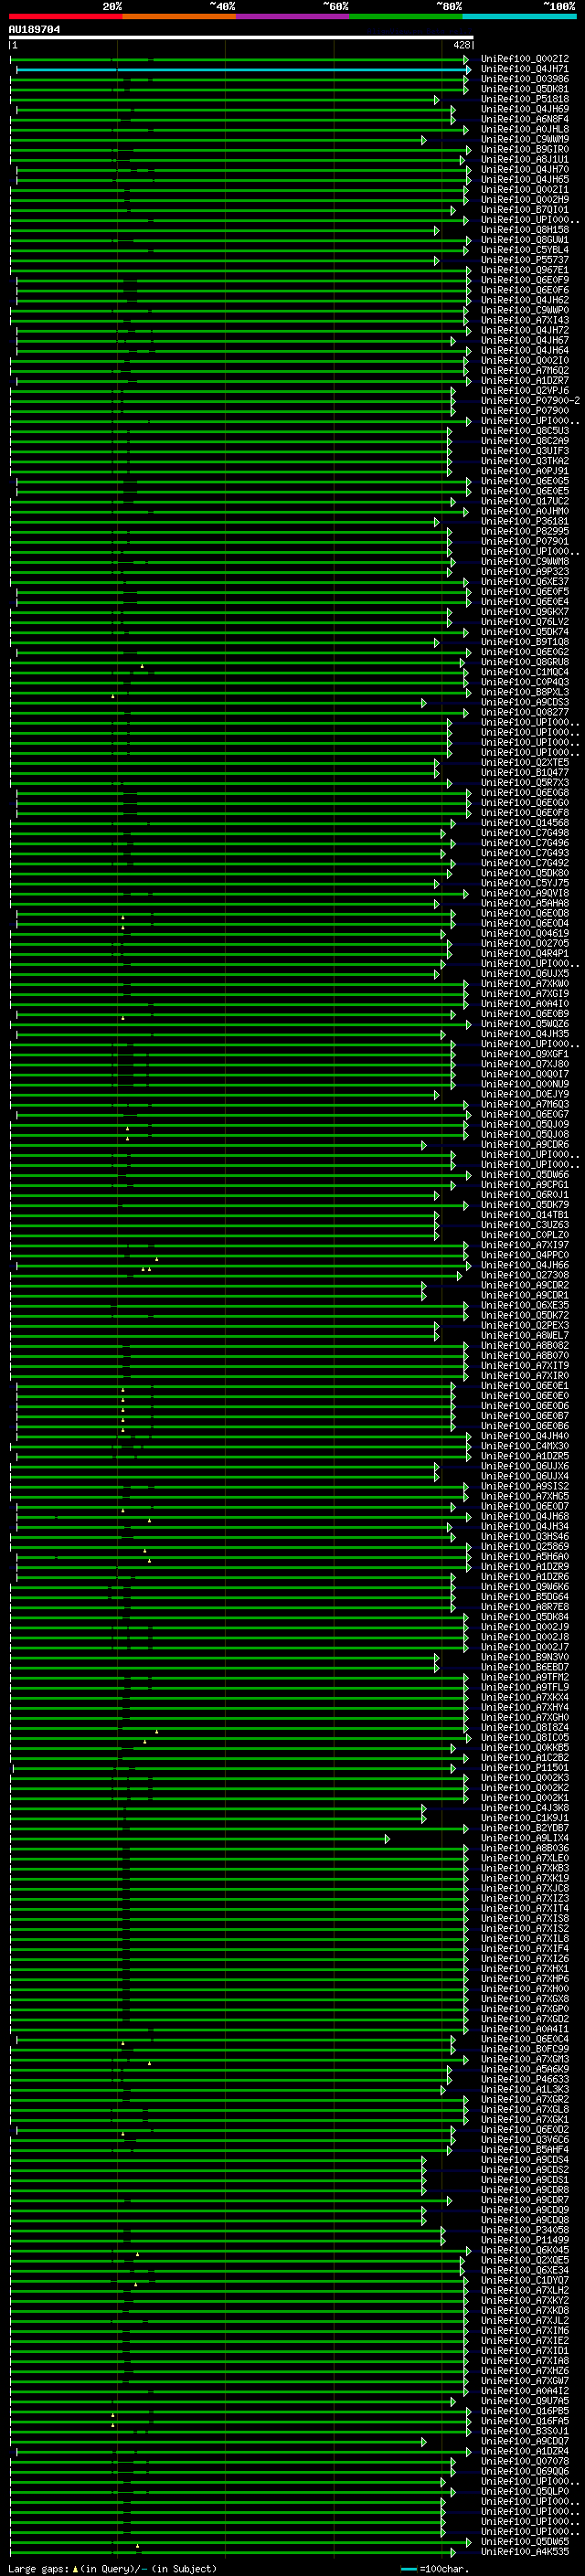Select hit label UniRef100_Q002I1
Viewport: 585px width, 2576px height.
pos(525,189)
